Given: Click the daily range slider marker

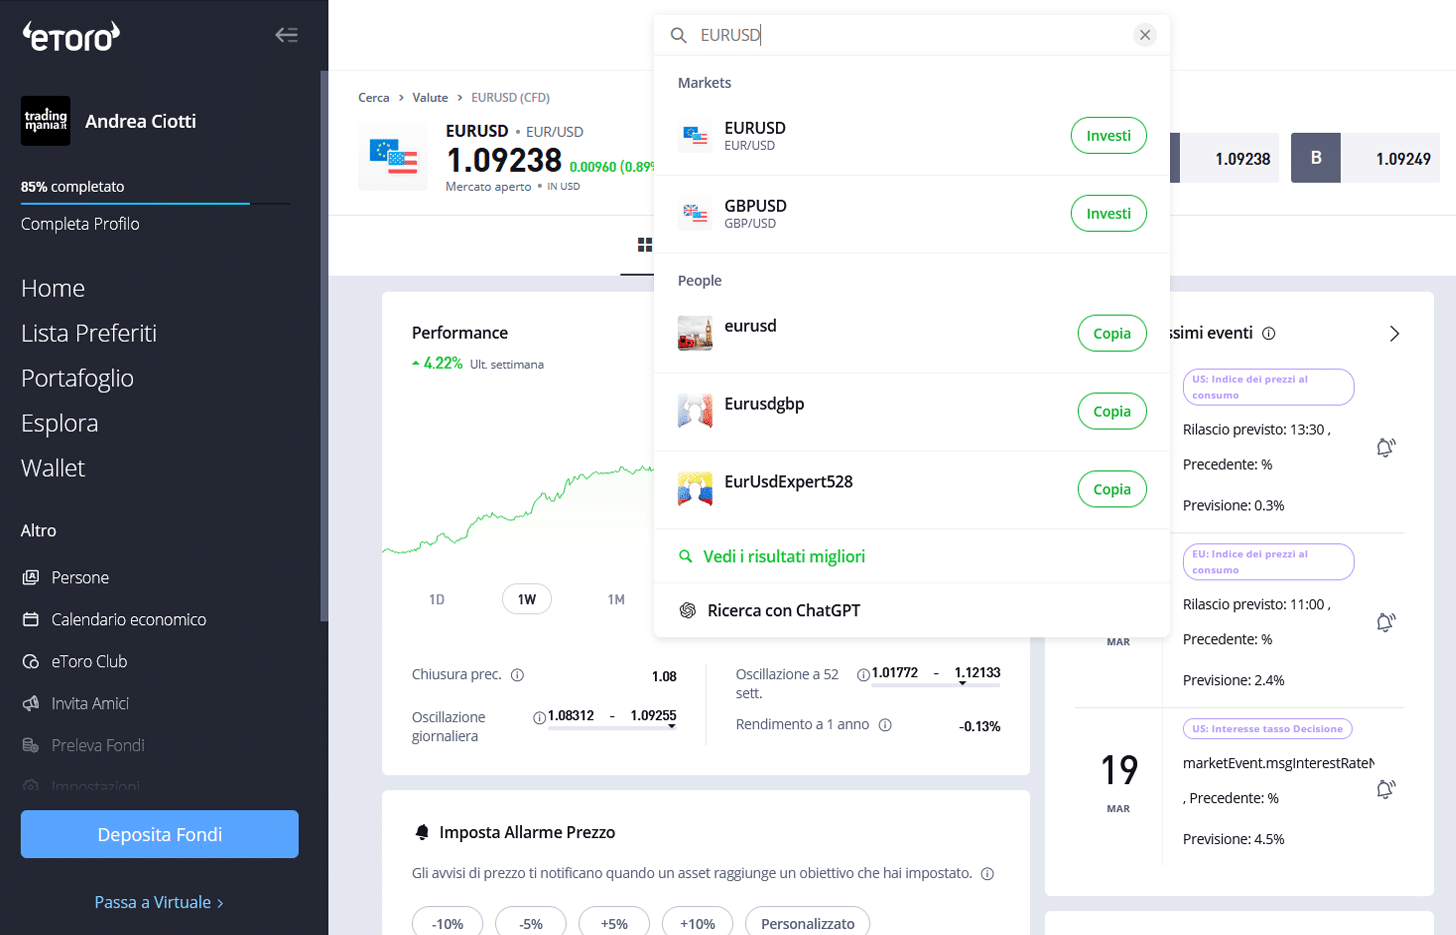Looking at the screenshot, I should [x=672, y=727].
